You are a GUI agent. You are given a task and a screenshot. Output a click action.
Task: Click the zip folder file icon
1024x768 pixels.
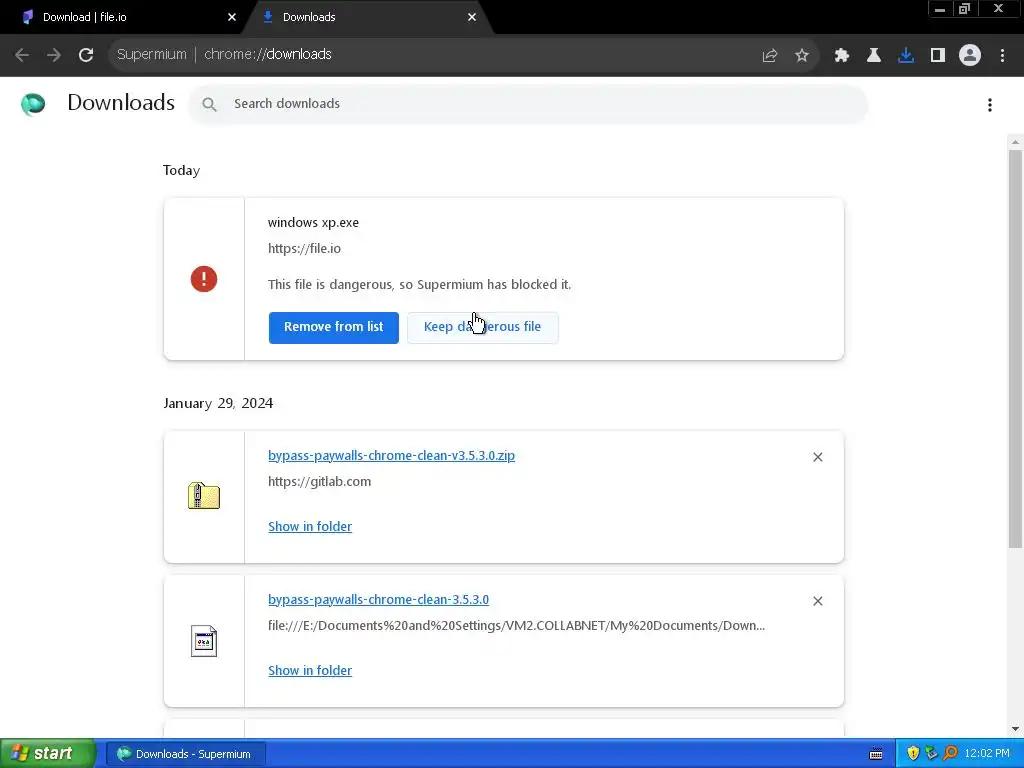pos(204,496)
